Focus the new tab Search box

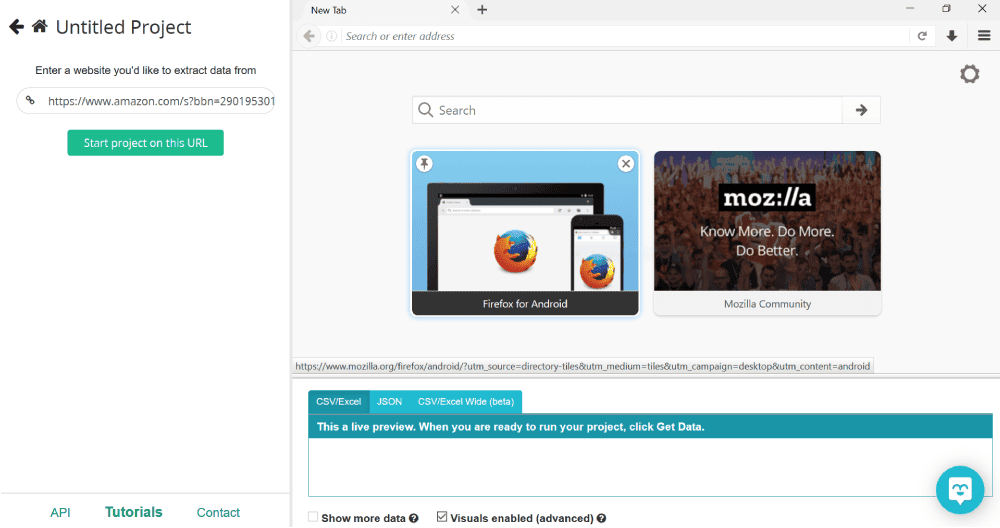click(628, 110)
